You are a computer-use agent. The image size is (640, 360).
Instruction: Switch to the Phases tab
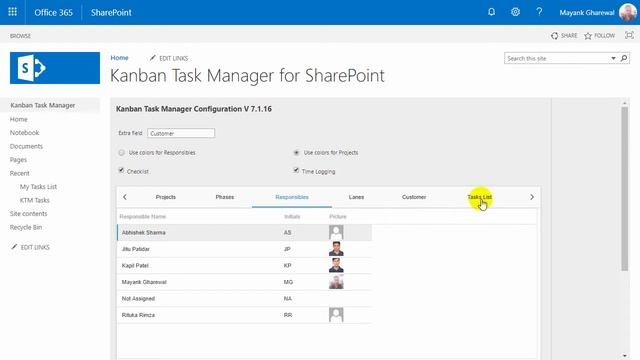(x=225, y=197)
